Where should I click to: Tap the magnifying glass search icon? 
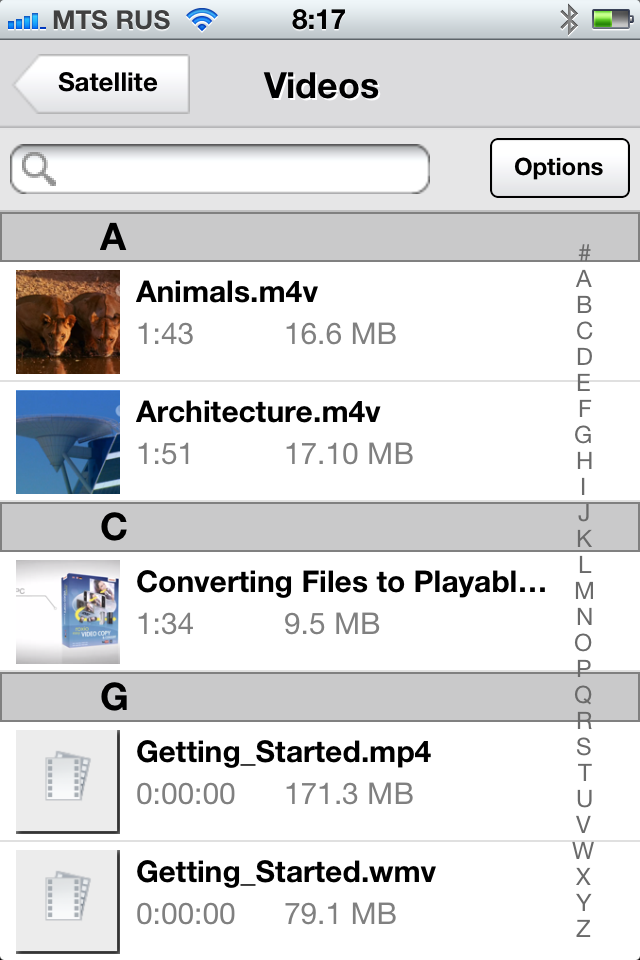[38, 169]
